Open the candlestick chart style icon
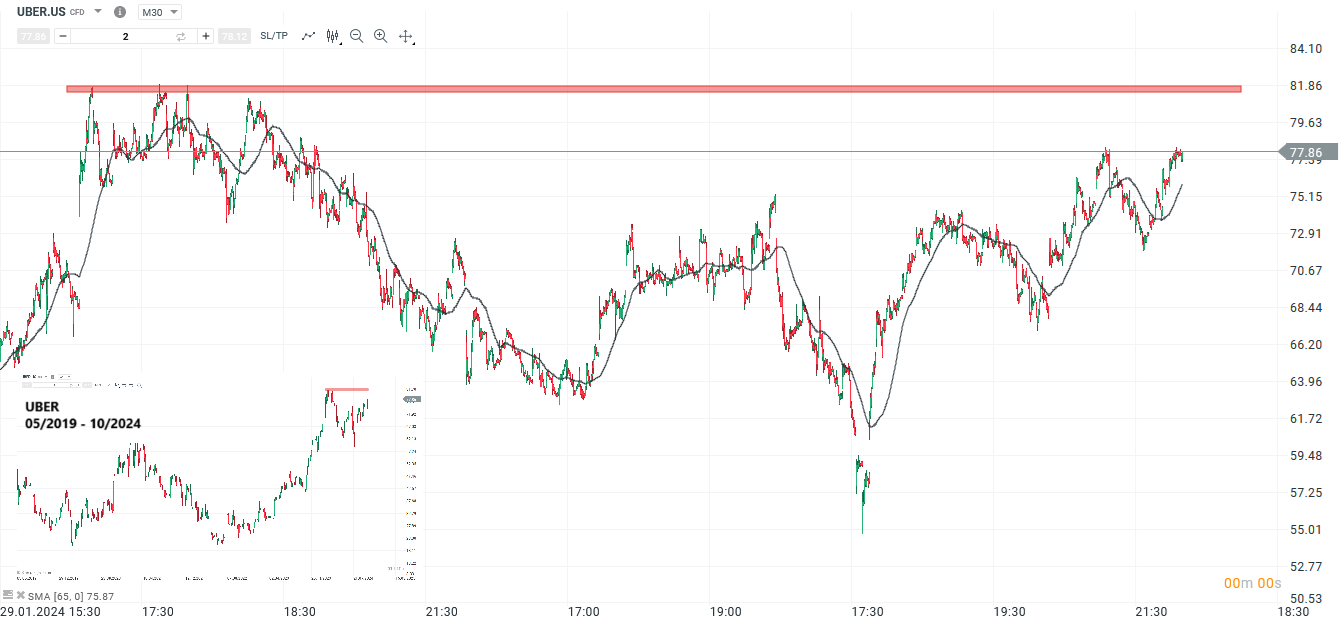This screenshot has width=1343, height=625. point(330,35)
